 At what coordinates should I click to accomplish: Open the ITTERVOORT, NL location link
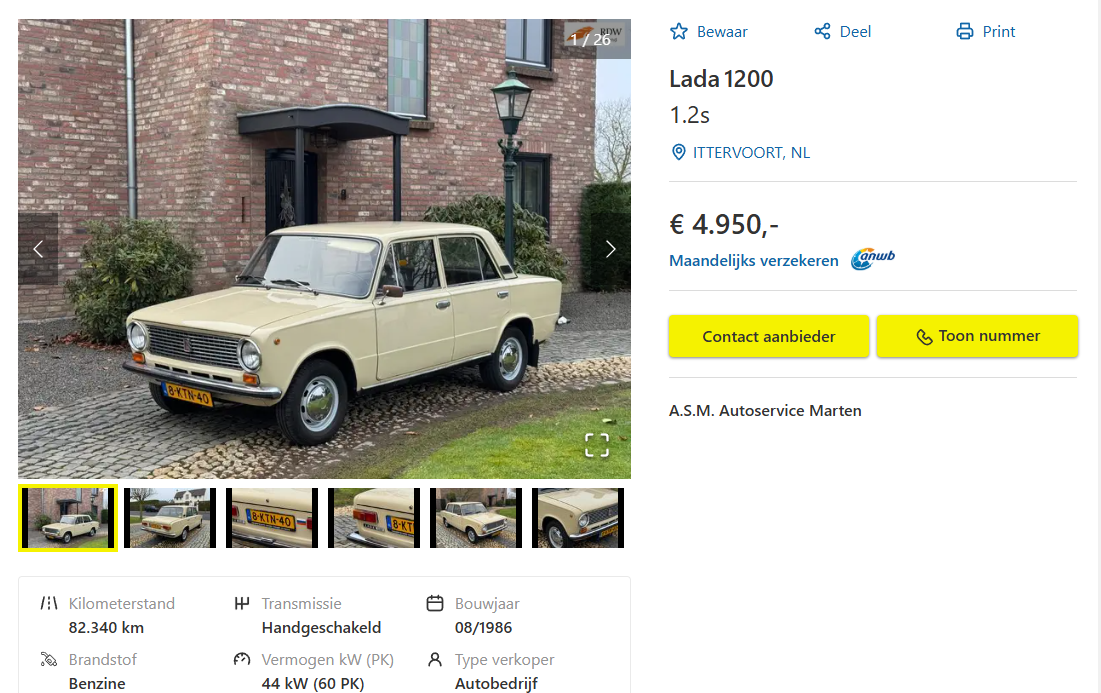pyautogui.click(x=751, y=153)
